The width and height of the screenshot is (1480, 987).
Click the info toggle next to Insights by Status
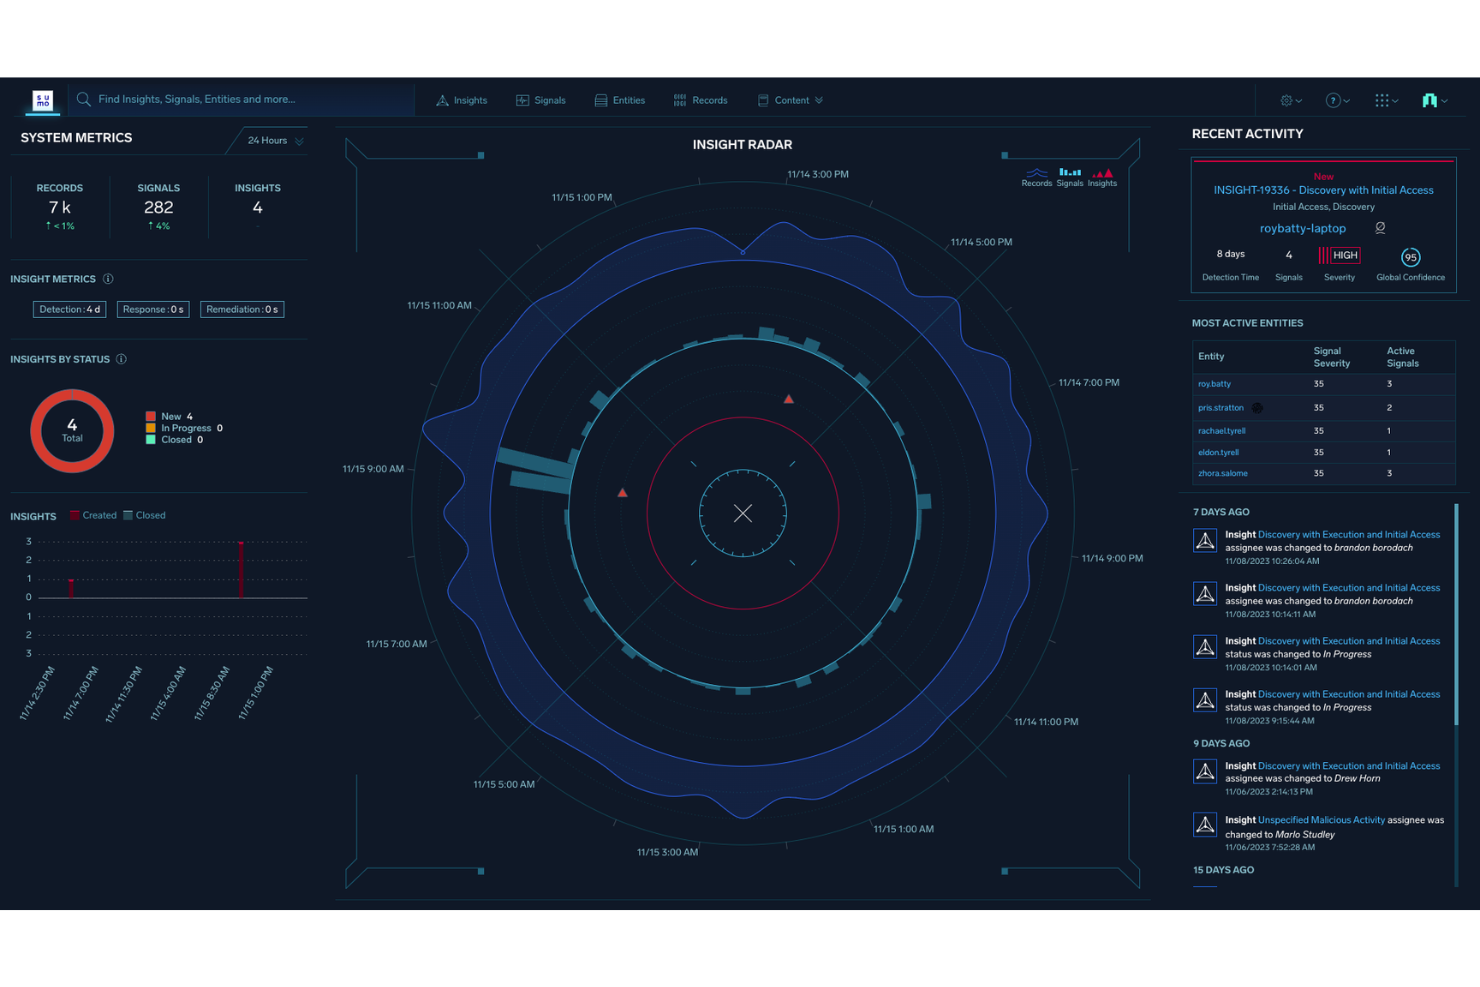pos(121,359)
